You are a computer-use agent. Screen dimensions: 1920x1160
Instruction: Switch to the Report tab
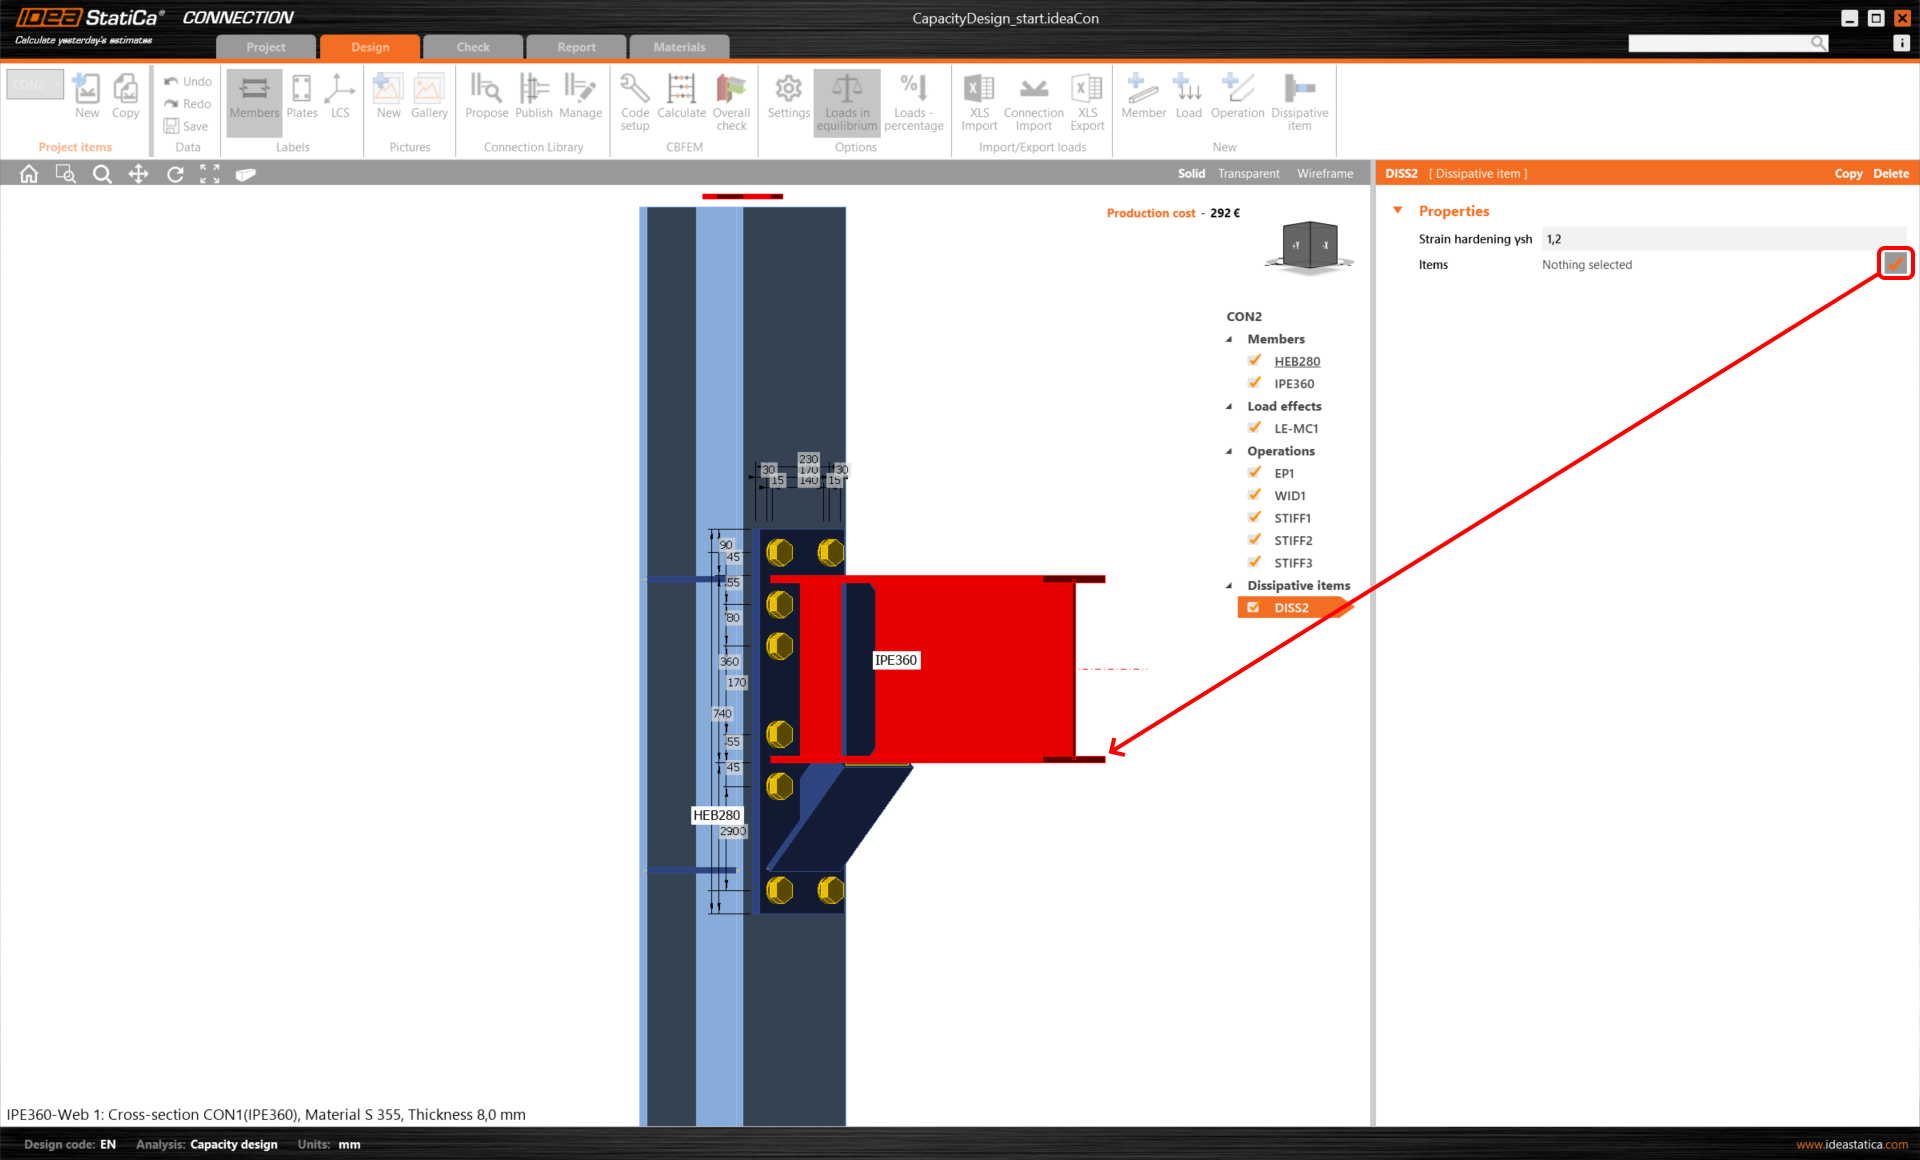pyautogui.click(x=576, y=45)
